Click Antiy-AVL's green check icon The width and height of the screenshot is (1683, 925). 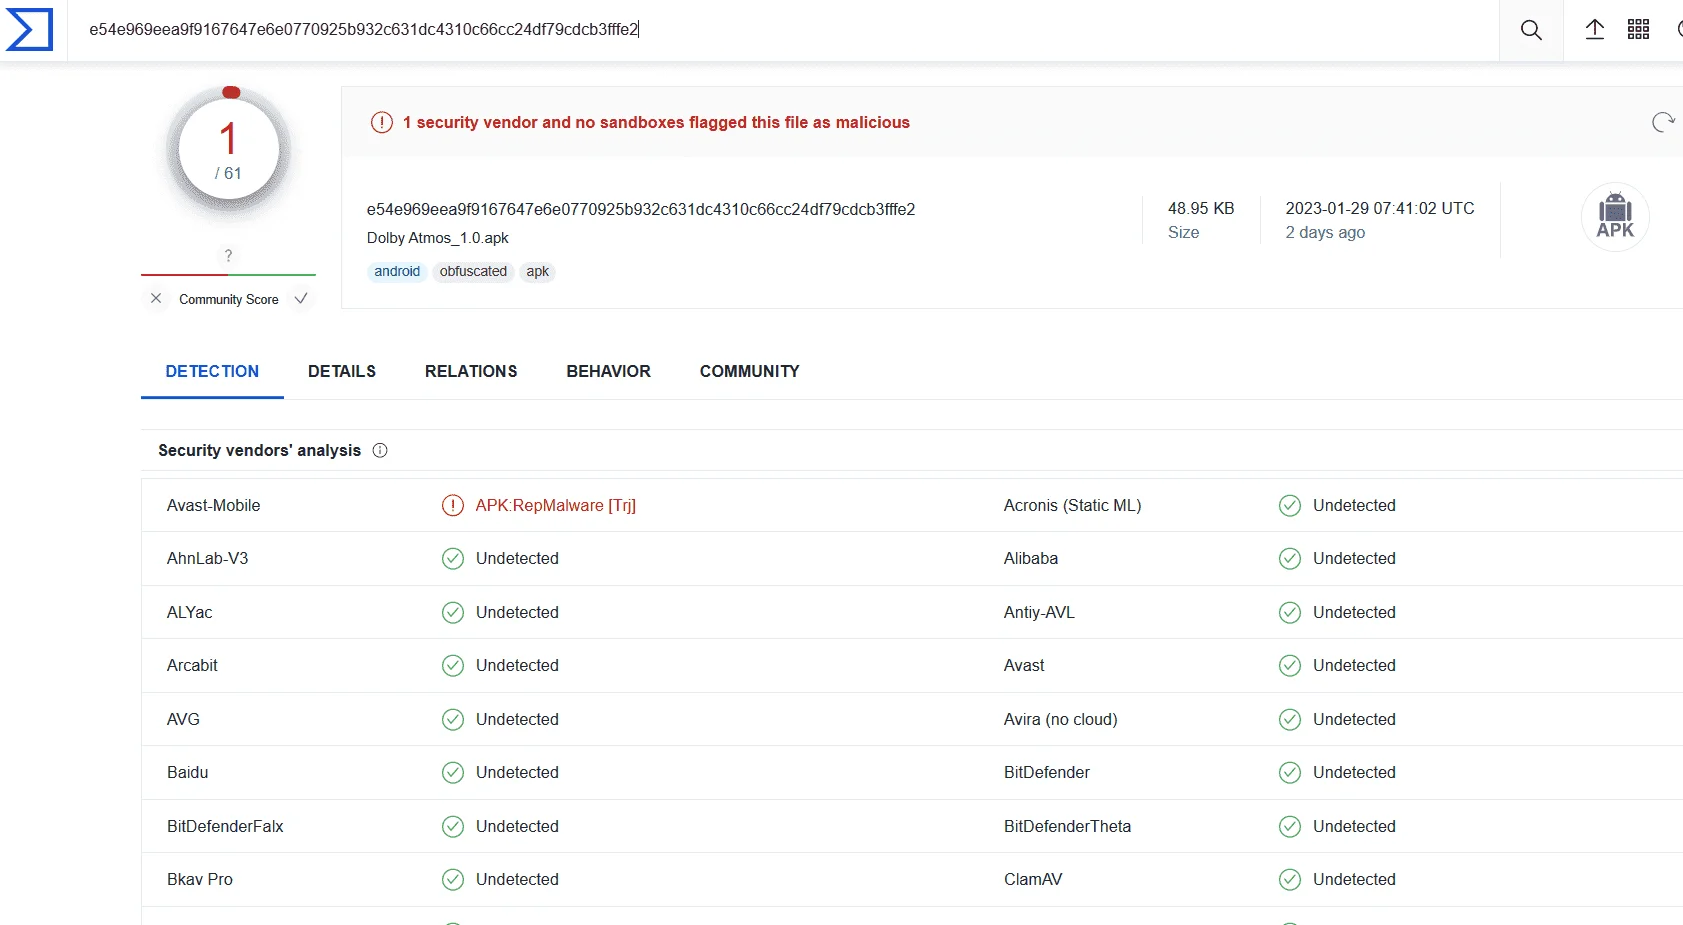[1290, 612]
